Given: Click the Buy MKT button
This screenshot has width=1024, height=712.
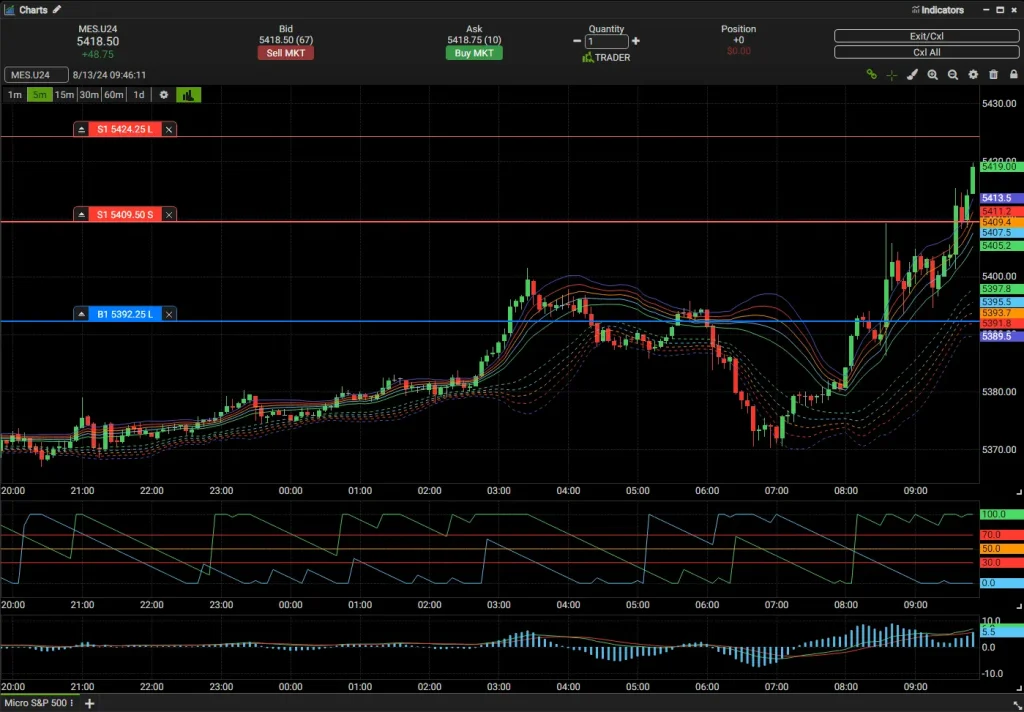Looking at the screenshot, I should (473, 52).
